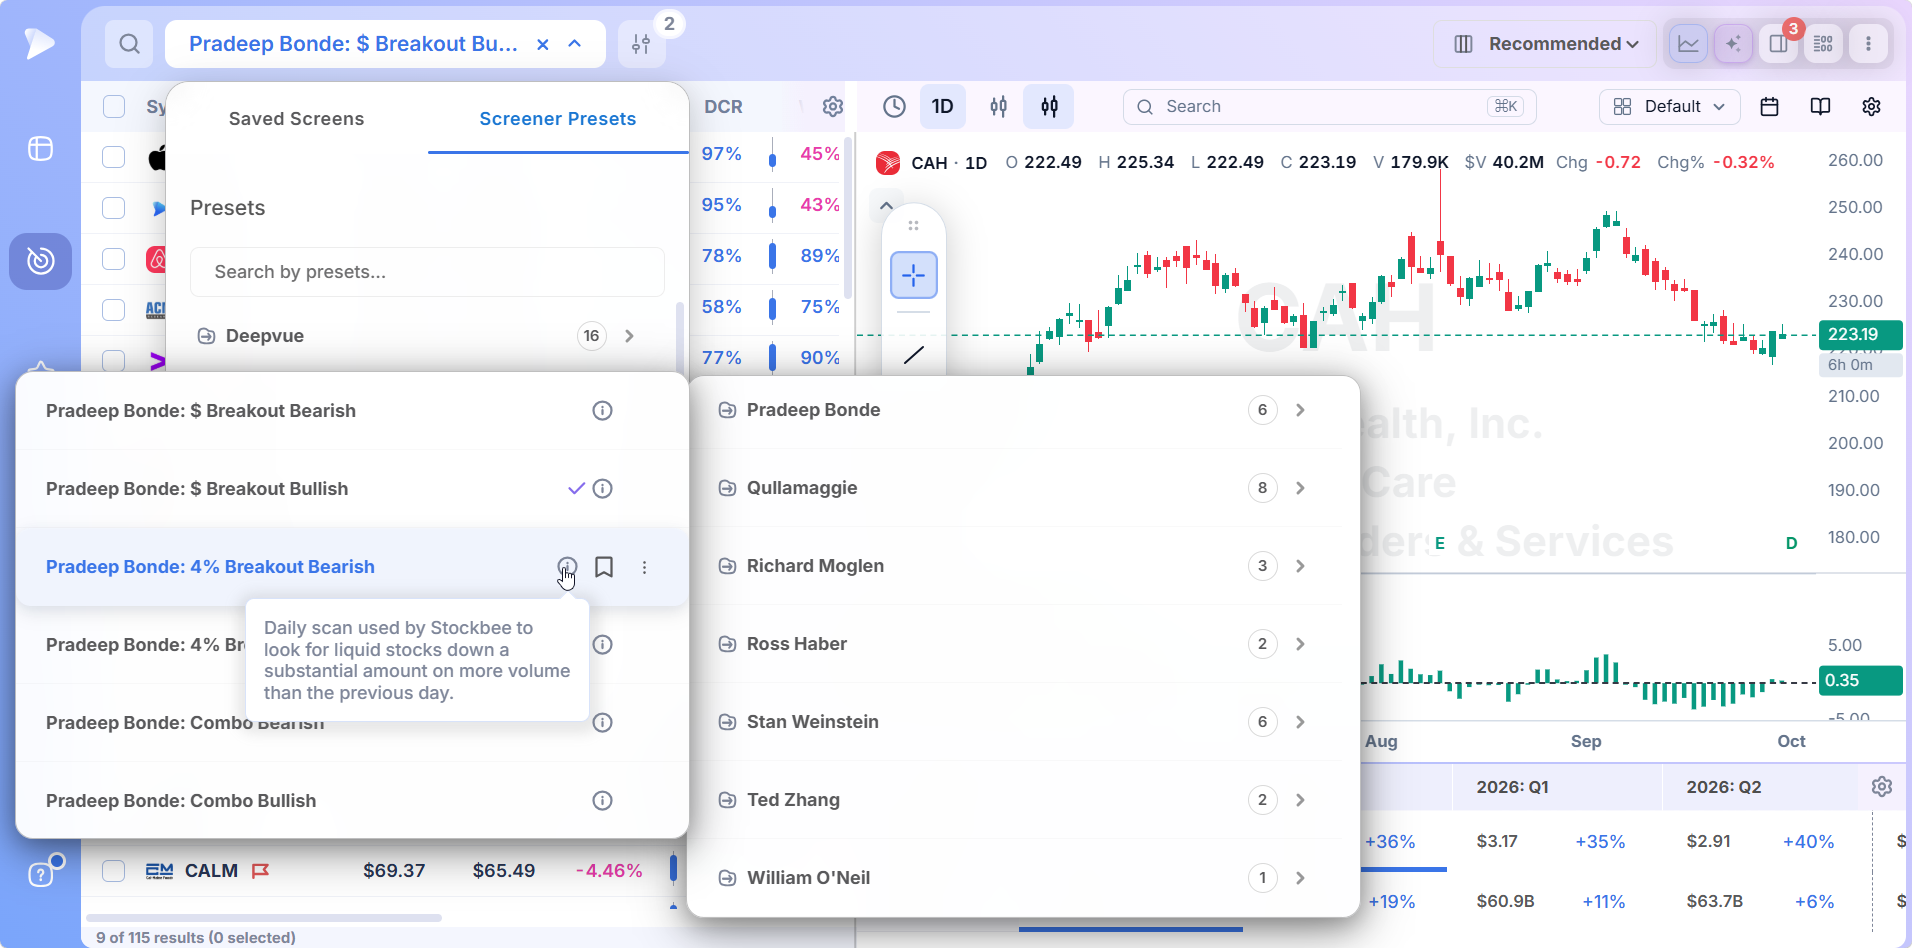Open the book icon in chart toolbar
Screen dimensions: 1912x948
coord(1820,107)
